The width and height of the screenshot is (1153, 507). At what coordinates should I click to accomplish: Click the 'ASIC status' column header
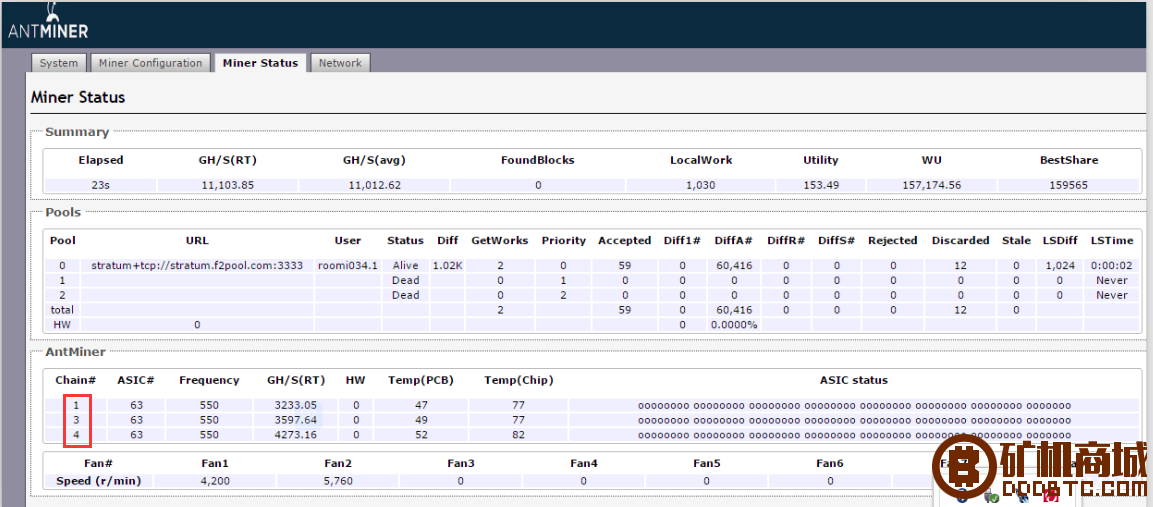[854, 380]
